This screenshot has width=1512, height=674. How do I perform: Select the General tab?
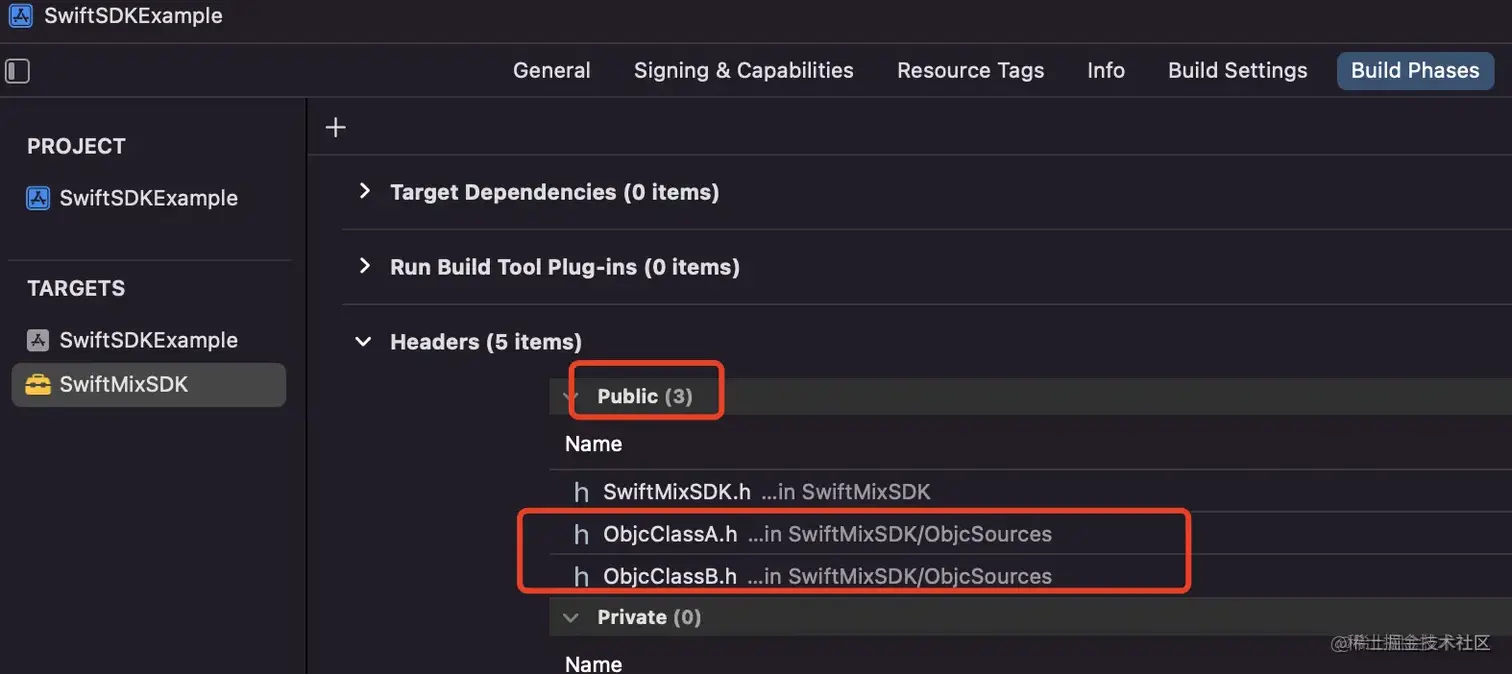(x=551, y=71)
